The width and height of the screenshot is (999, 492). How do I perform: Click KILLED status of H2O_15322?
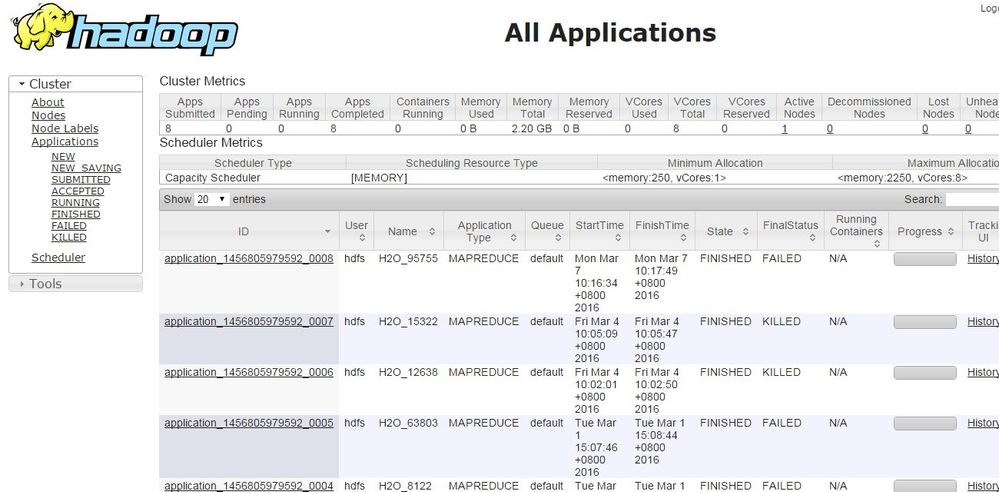[x=781, y=322]
